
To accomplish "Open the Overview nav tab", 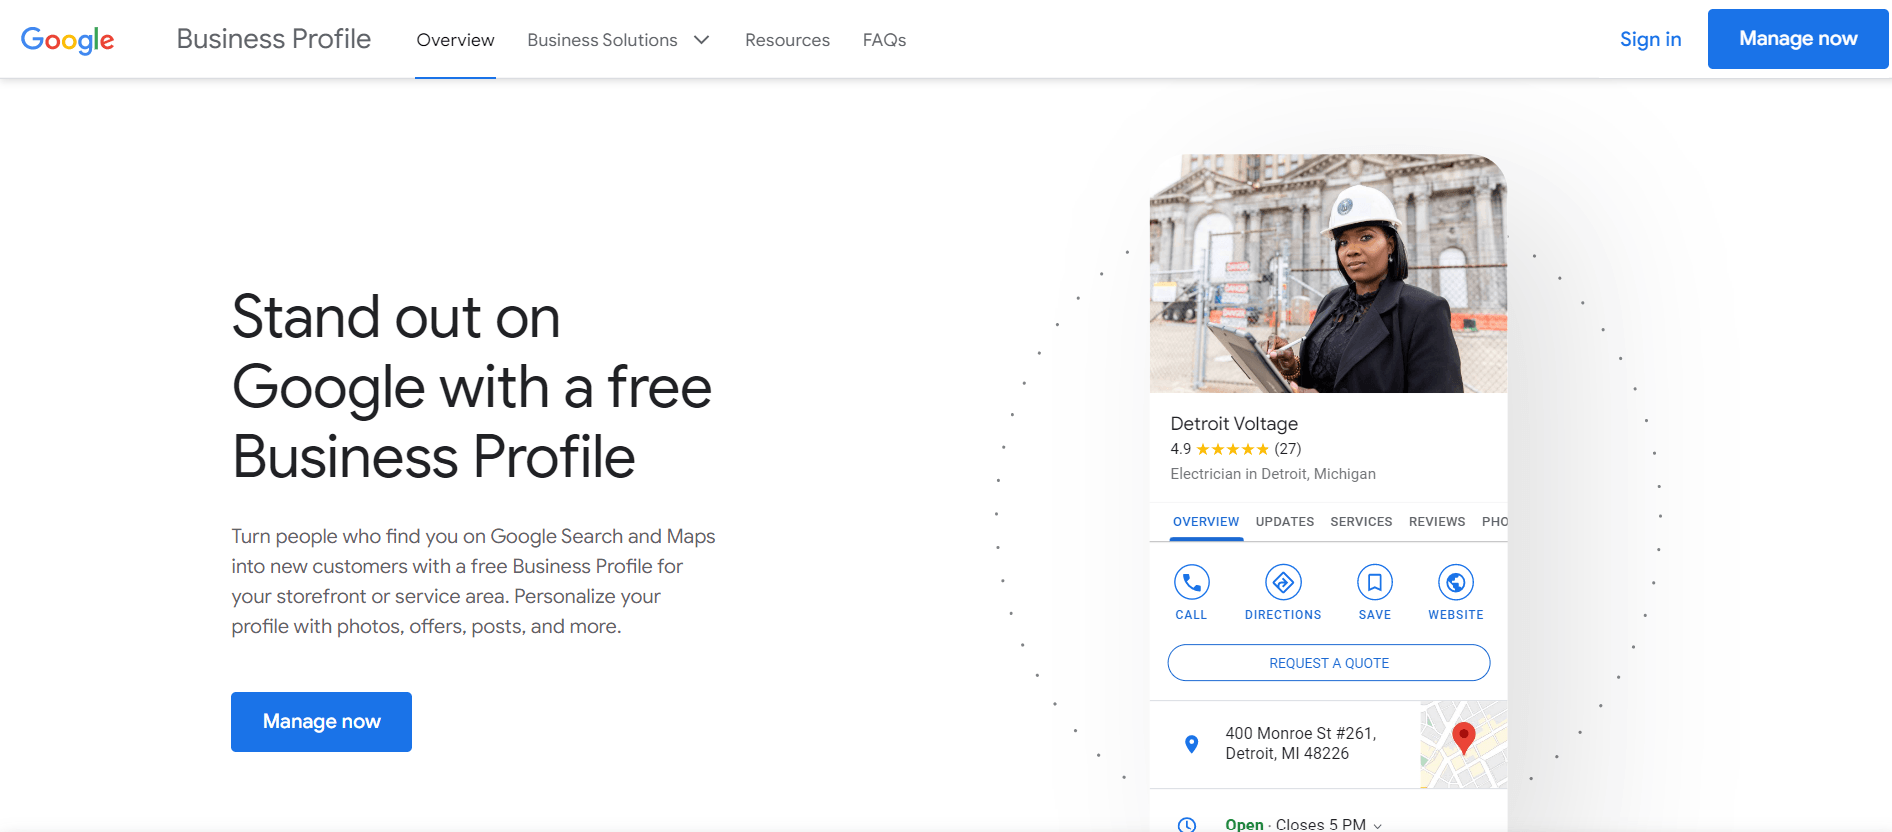I will point(455,40).
